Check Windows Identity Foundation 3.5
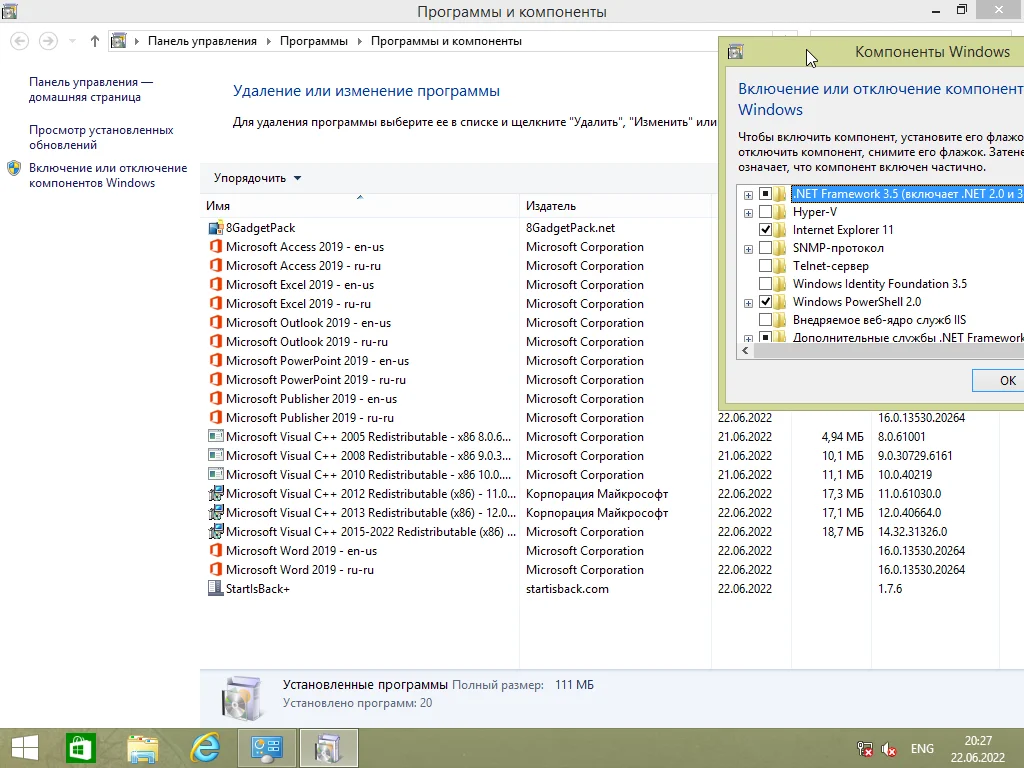 [x=765, y=284]
